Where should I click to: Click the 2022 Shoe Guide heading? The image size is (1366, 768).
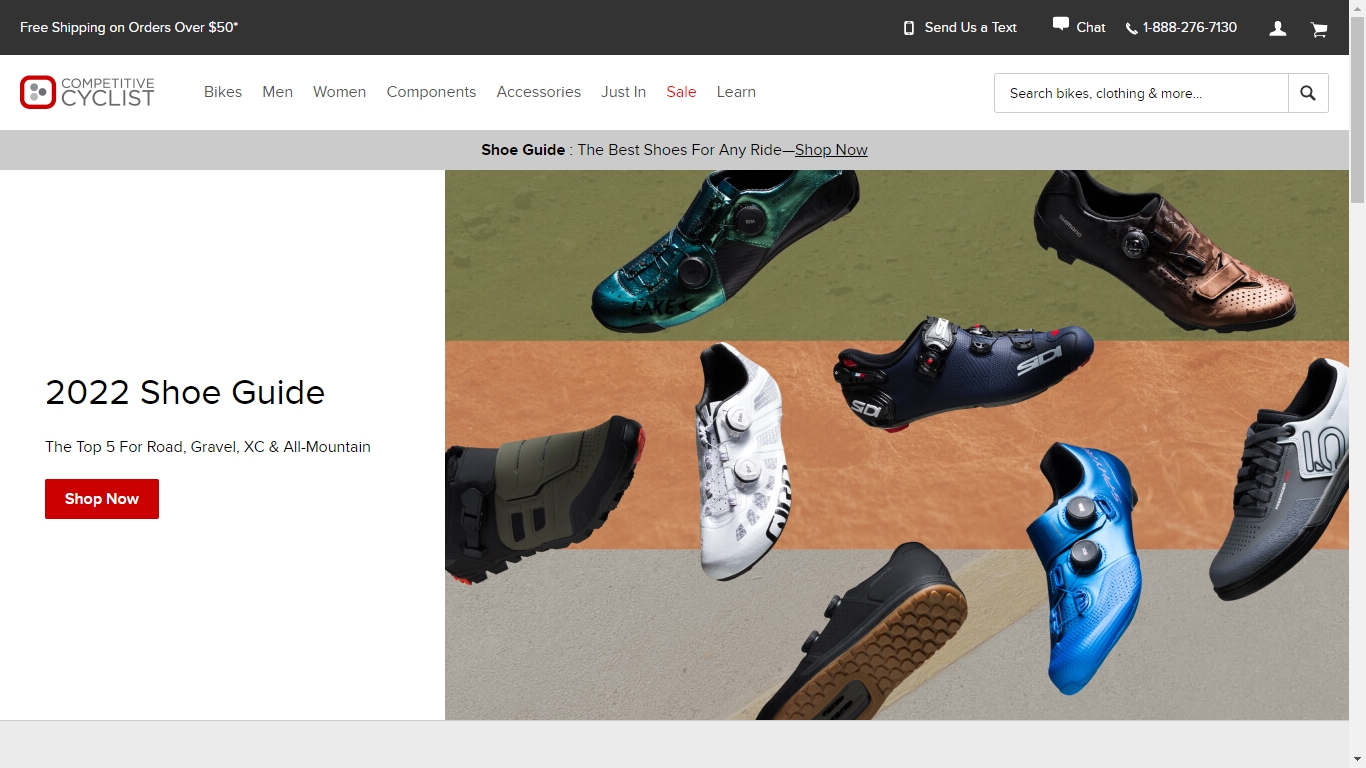tap(185, 392)
